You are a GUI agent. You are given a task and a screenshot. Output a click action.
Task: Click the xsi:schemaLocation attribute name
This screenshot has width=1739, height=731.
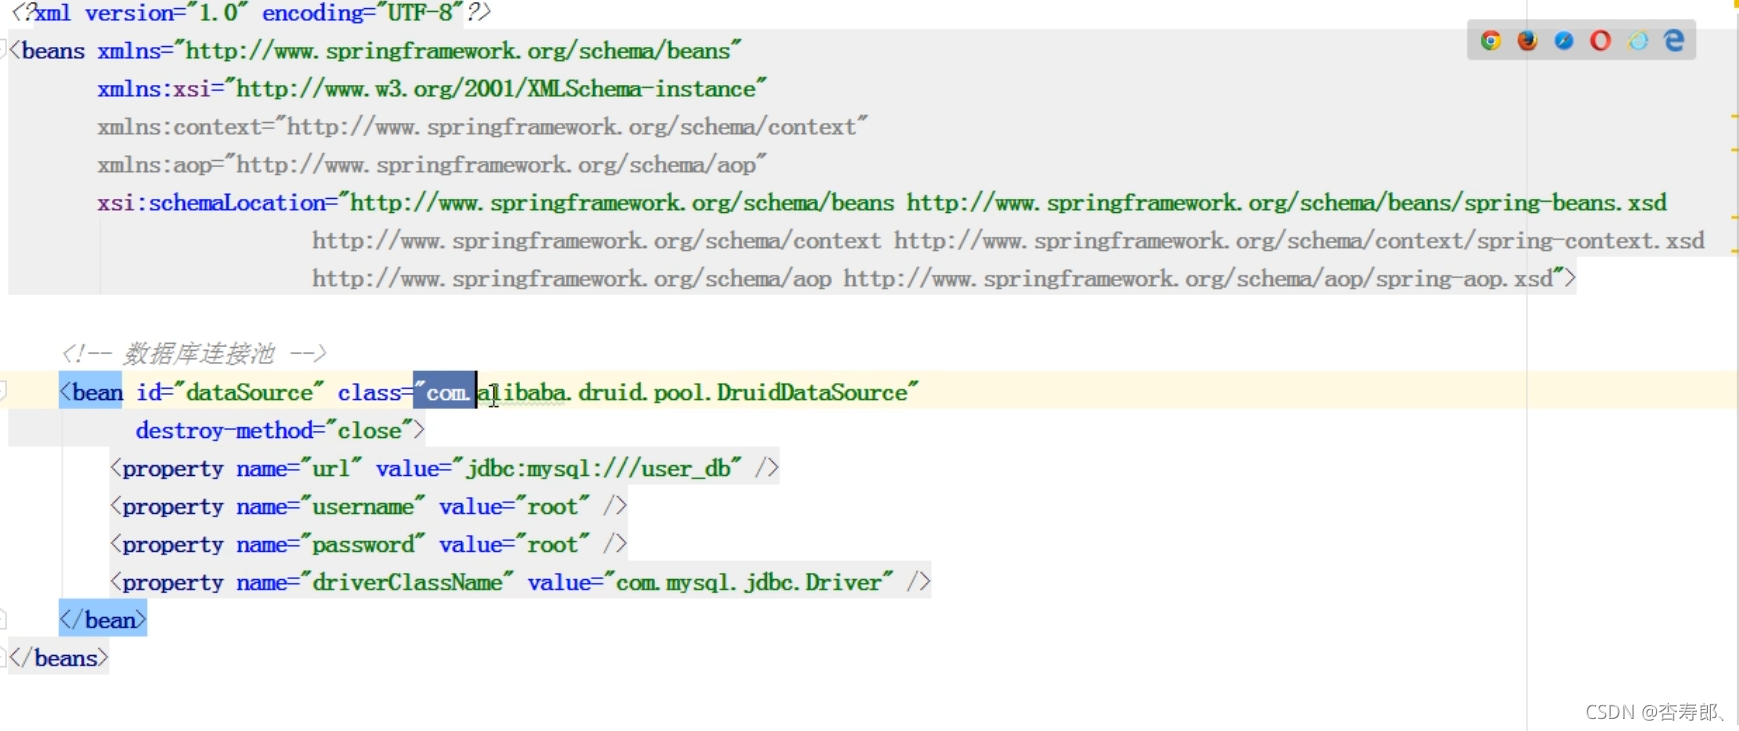point(212,203)
